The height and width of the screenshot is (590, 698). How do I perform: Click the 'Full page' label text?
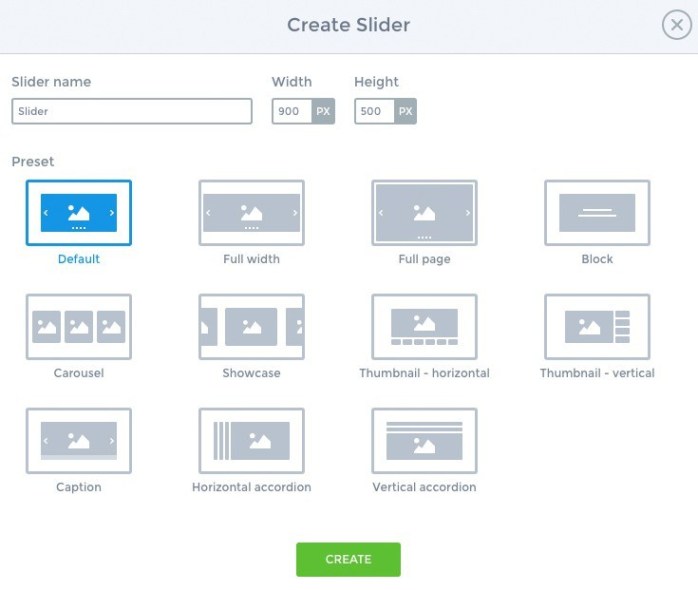click(x=424, y=259)
